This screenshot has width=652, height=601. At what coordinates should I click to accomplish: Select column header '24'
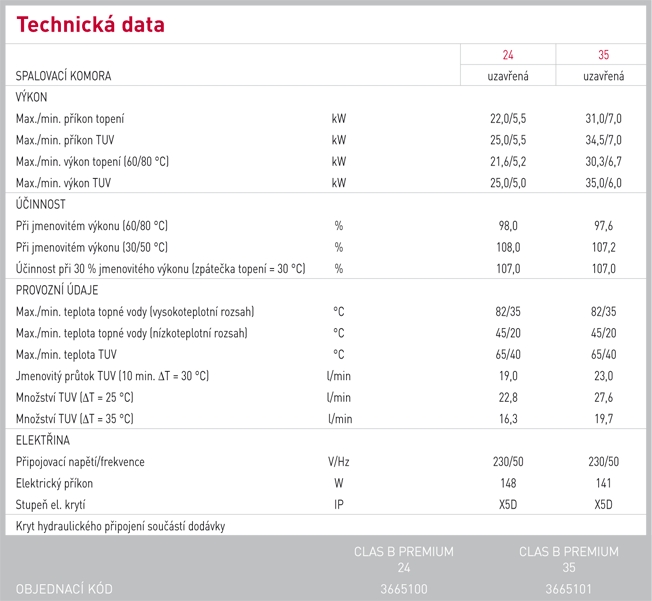(508, 54)
